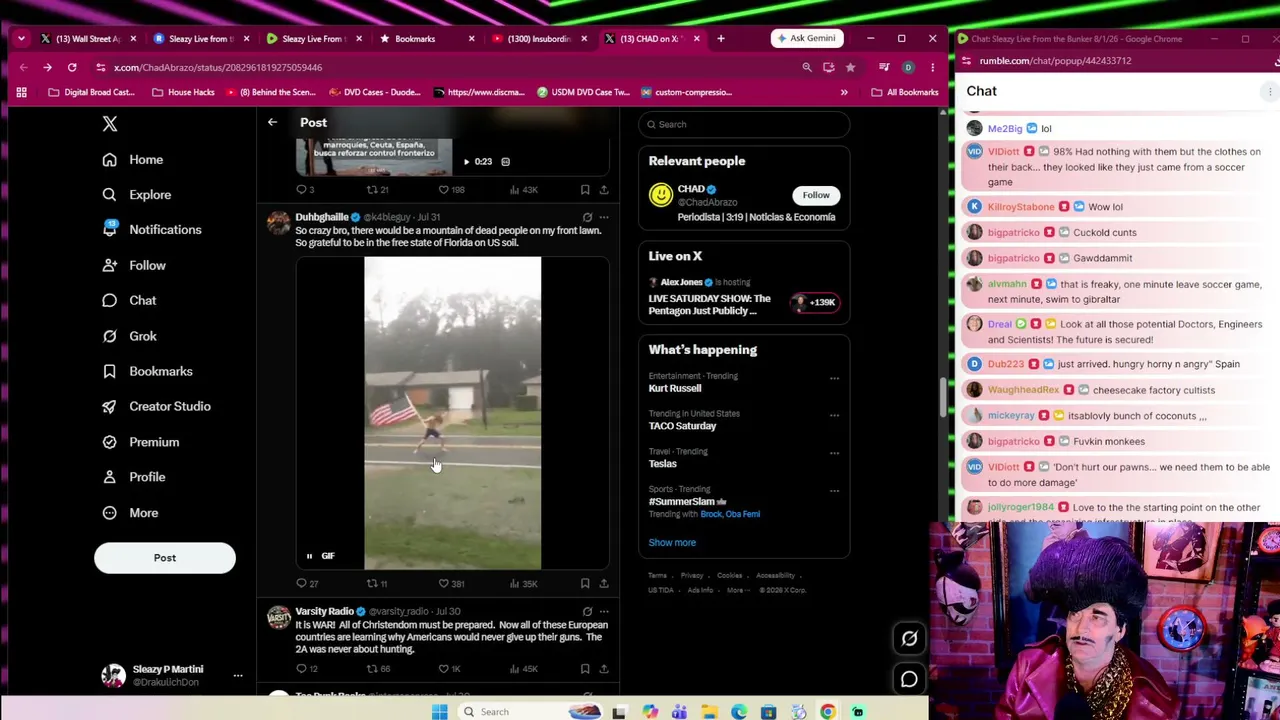1280x720 pixels.
Task: Open the Rumble chat options menu
Action: (x=1270, y=91)
